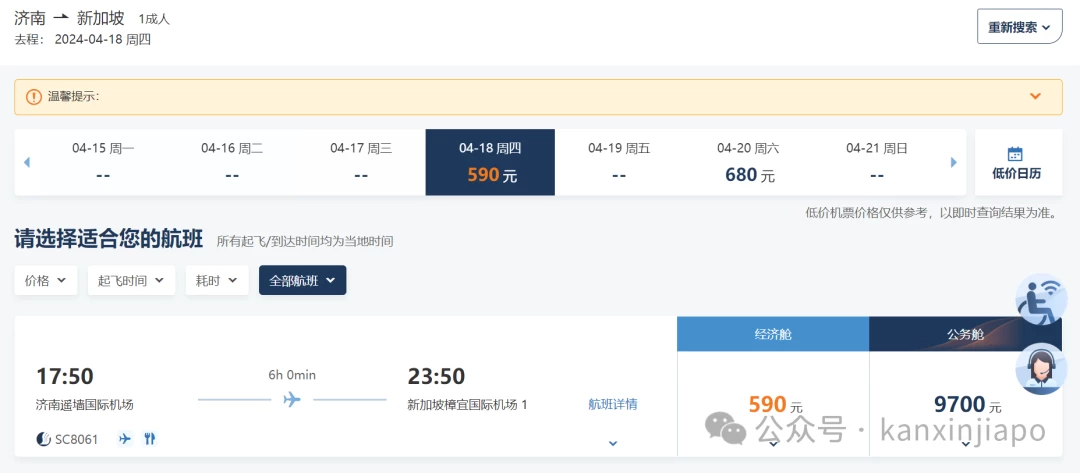Click the meal service icon beside SC8061

click(149, 439)
